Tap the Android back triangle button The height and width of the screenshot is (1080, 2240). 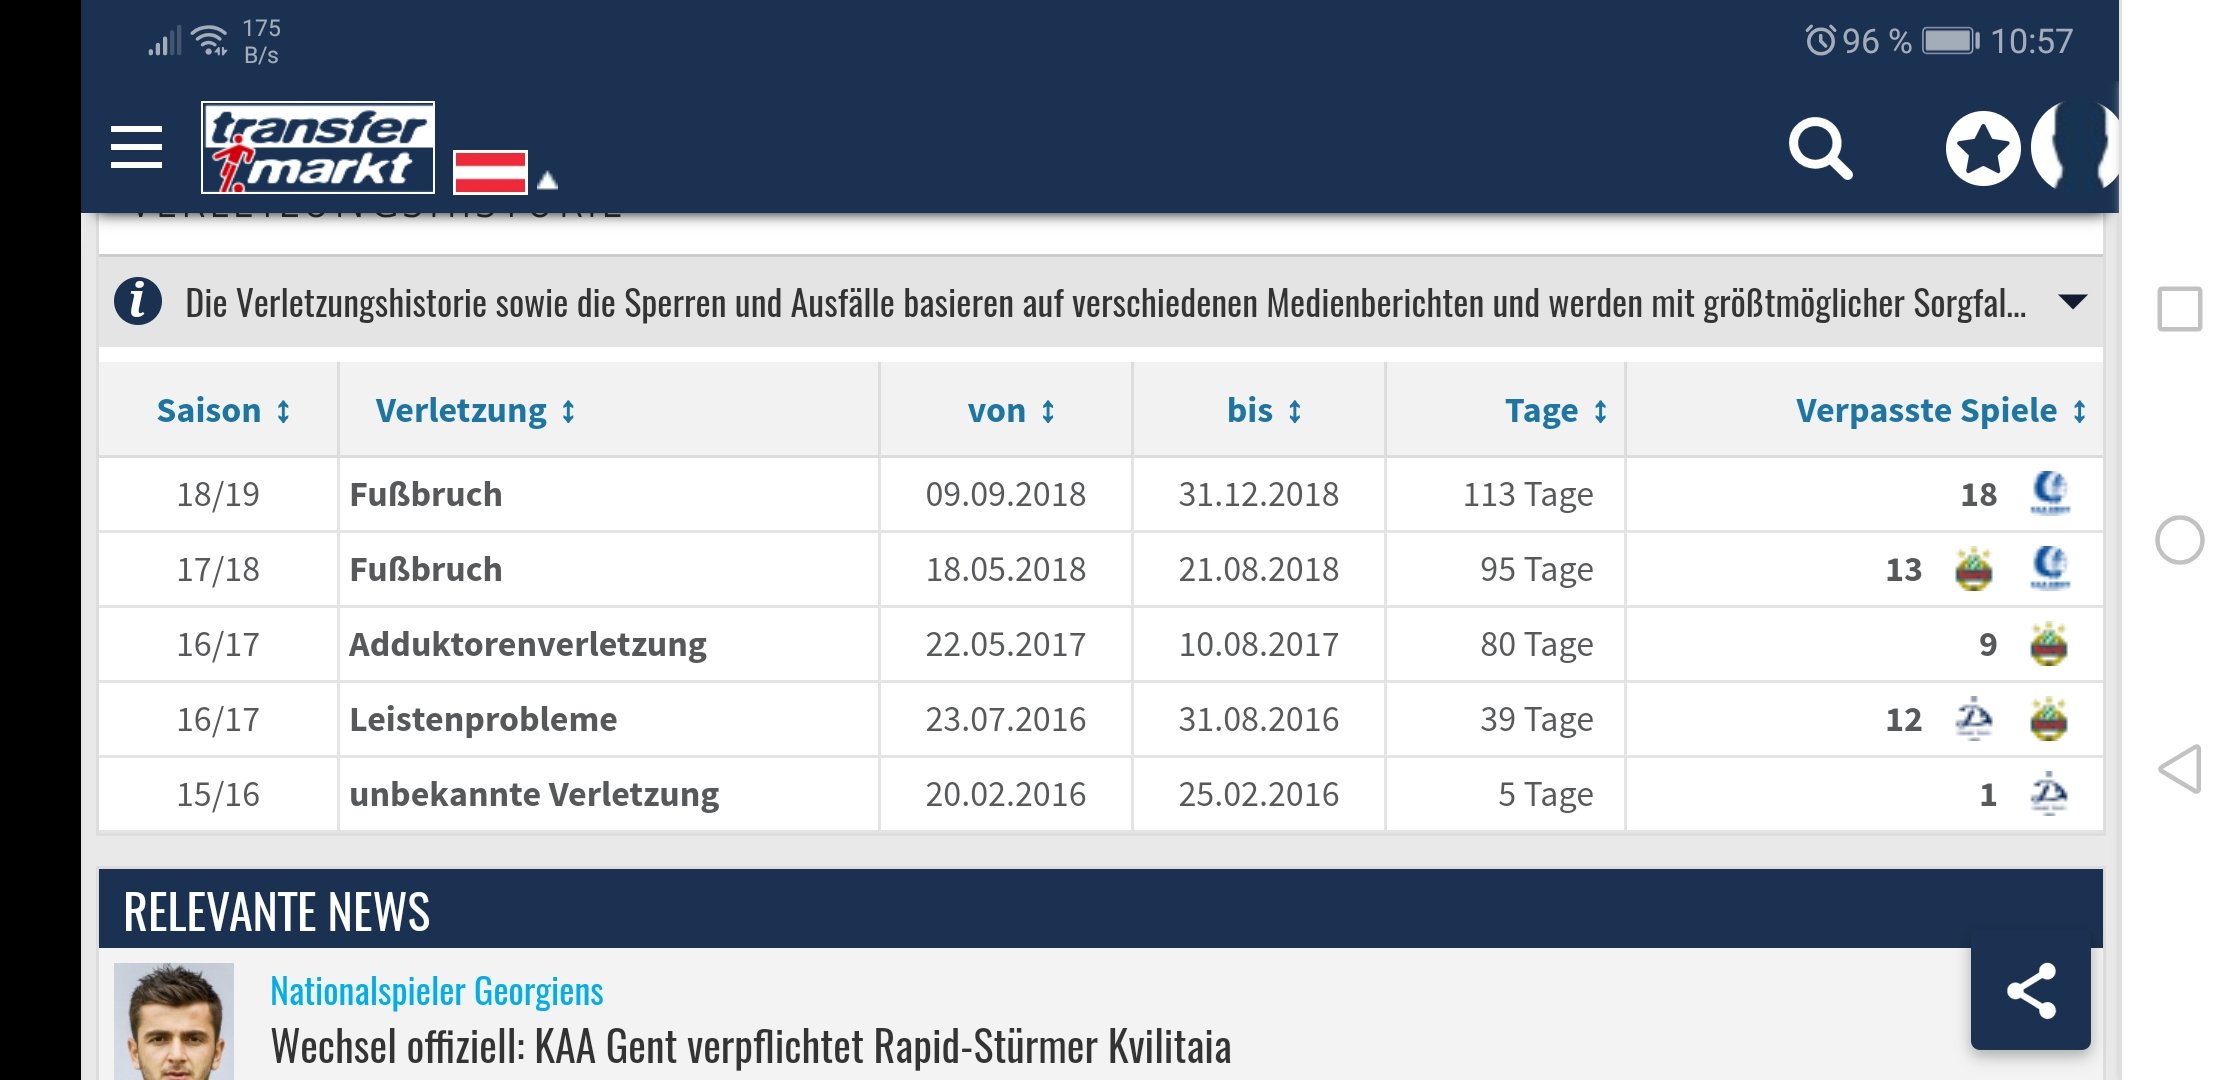tap(2180, 769)
